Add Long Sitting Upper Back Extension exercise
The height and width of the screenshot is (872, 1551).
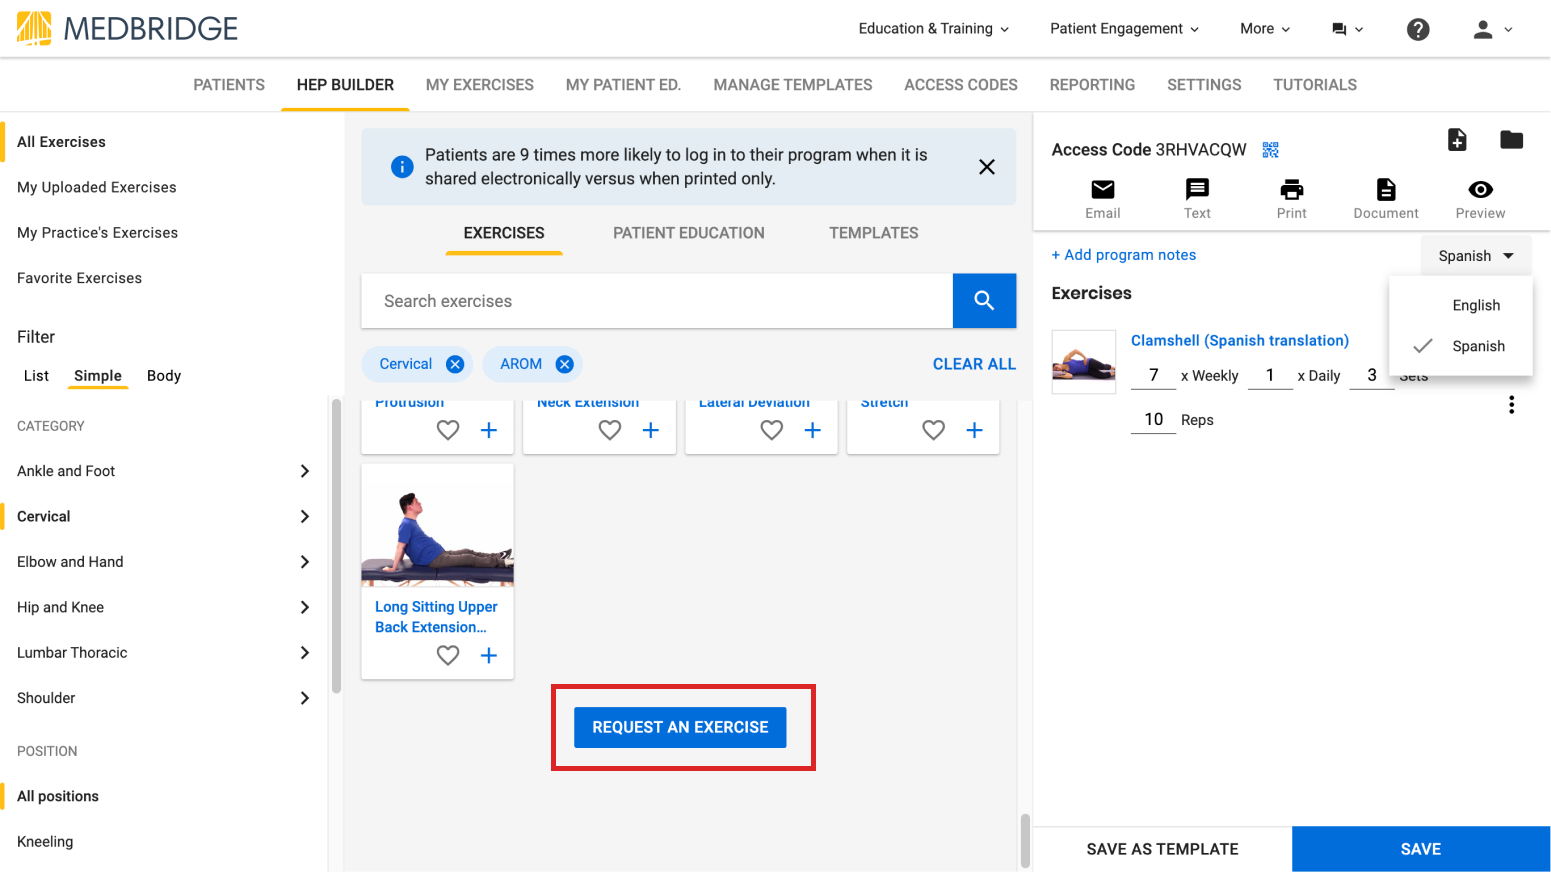pyautogui.click(x=489, y=655)
